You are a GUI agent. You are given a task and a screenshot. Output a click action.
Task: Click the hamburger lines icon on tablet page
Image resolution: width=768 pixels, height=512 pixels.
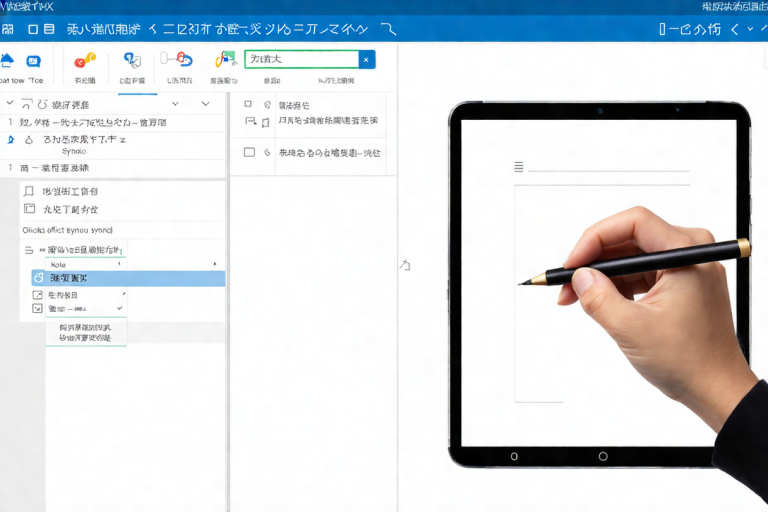pos(518,167)
